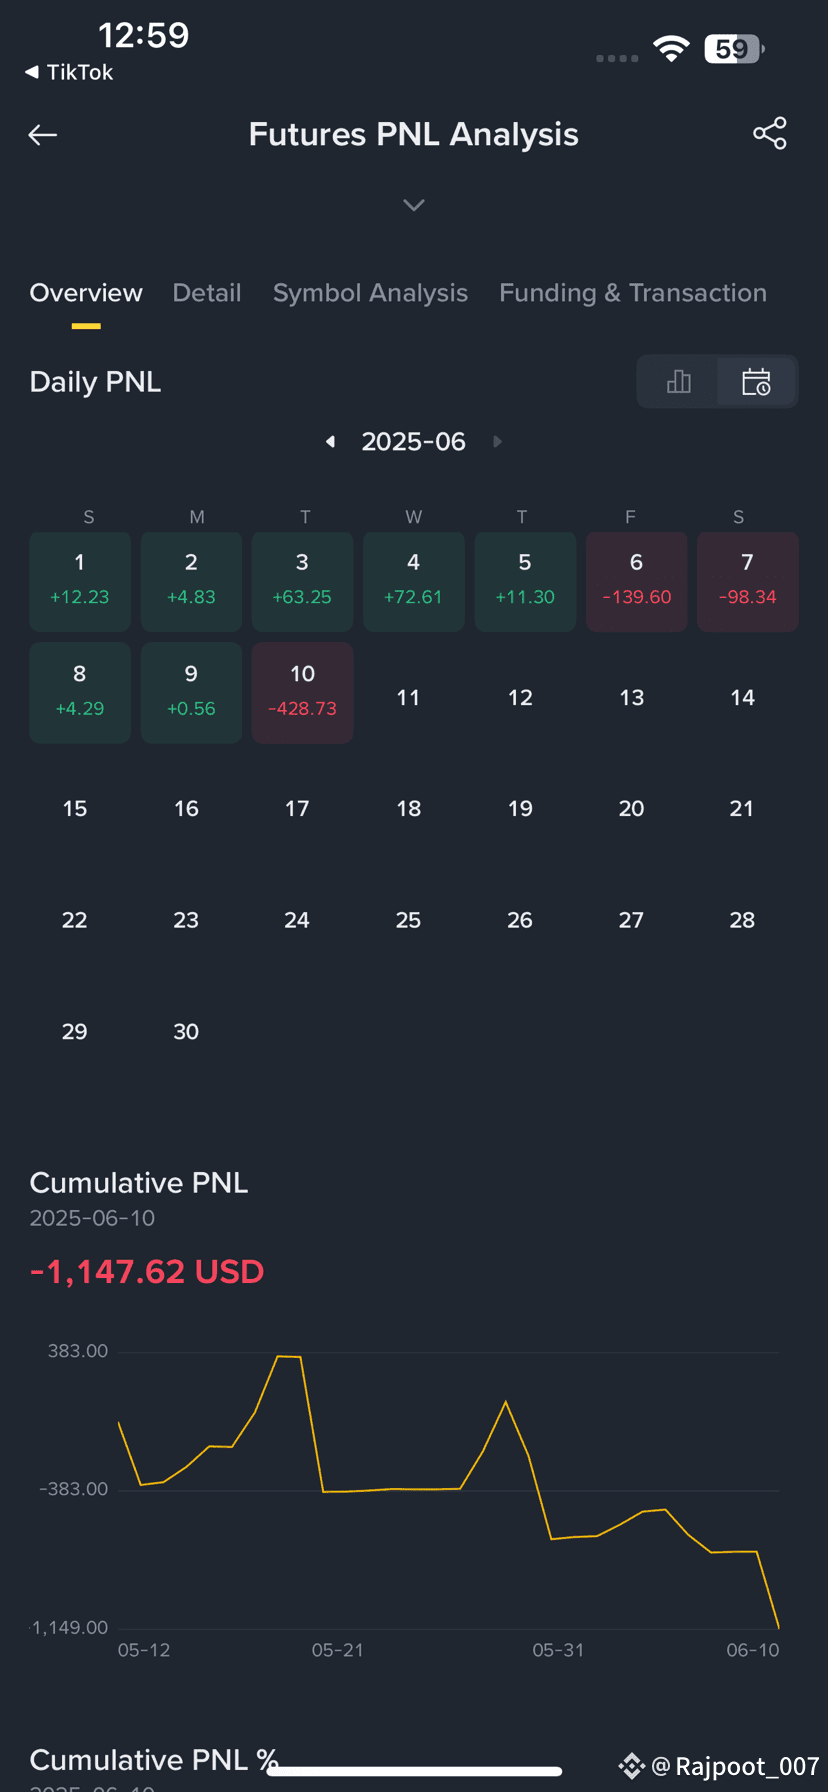Select June 4 with +72.61 profit
The height and width of the screenshot is (1792, 828).
(413, 581)
